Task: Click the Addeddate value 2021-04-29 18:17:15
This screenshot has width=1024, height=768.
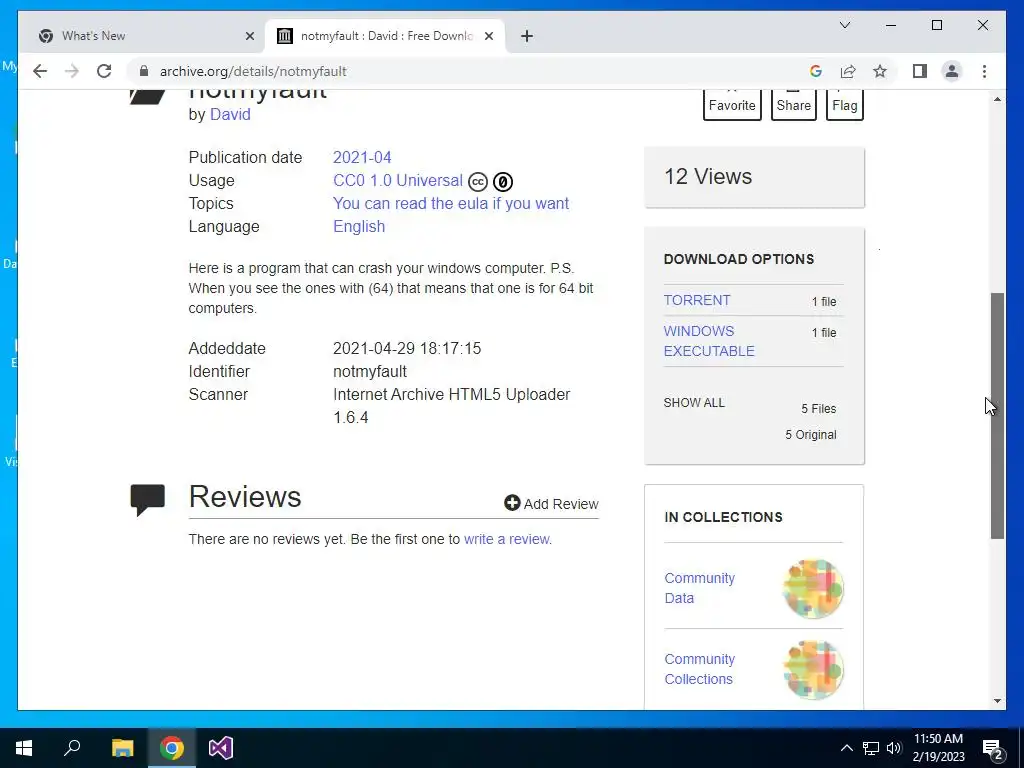Action: click(407, 348)
